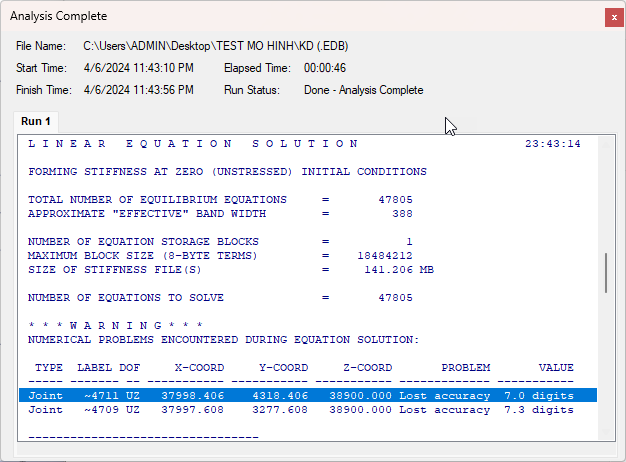Close the Analysis Complete dialog
Viewport: 626px width, 462px height.
[x=612, y=17]
